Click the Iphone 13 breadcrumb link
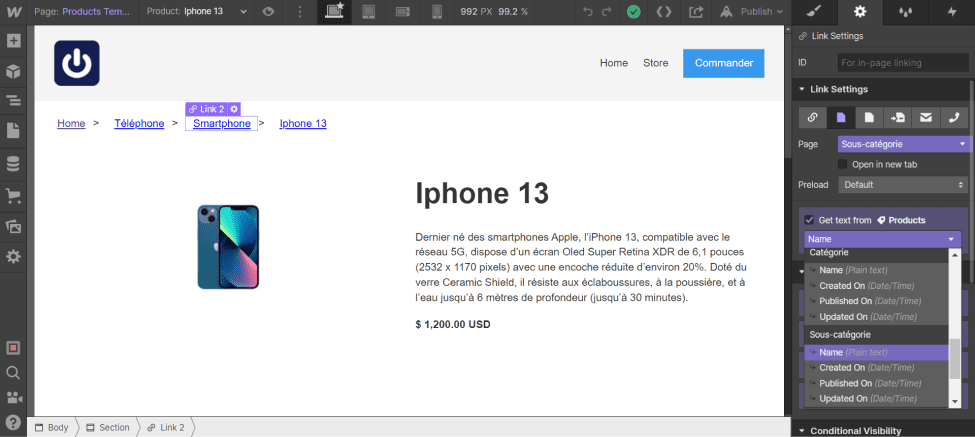The image size is (975, 437). [x=303, y=123]
